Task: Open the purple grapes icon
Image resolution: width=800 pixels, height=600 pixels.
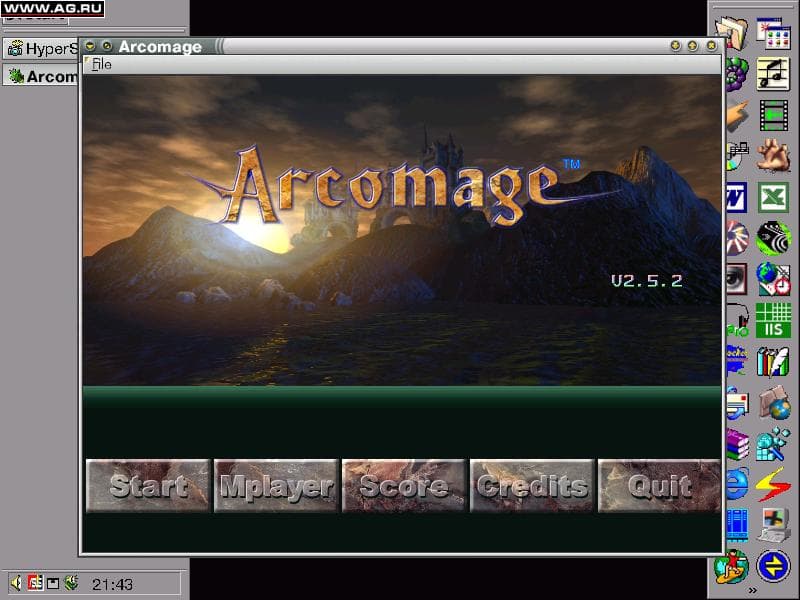Action: 737,74
